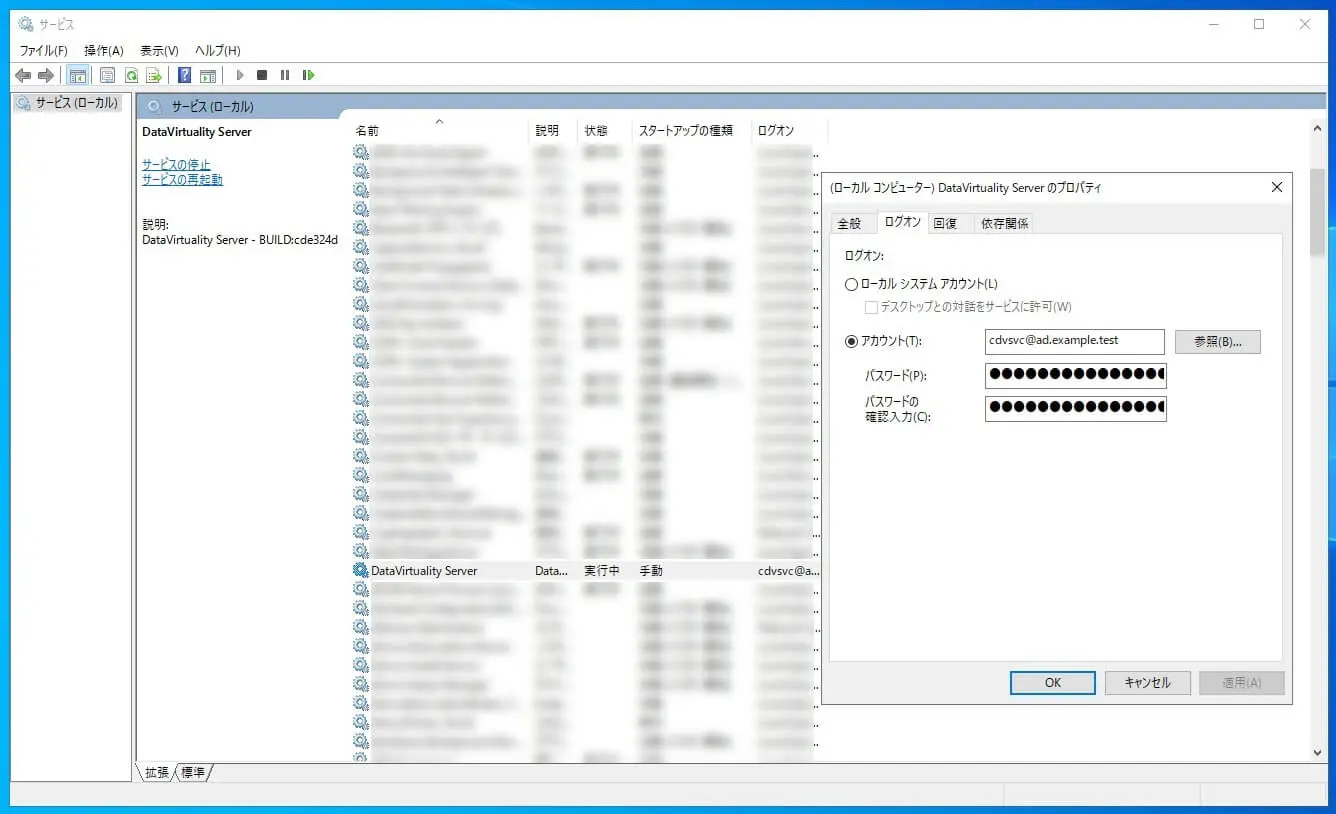The width and height of the screenshot is (1336, 814).
Task: Click the up arrow of the services list scrollbar
Action: tap(1317, 128)
